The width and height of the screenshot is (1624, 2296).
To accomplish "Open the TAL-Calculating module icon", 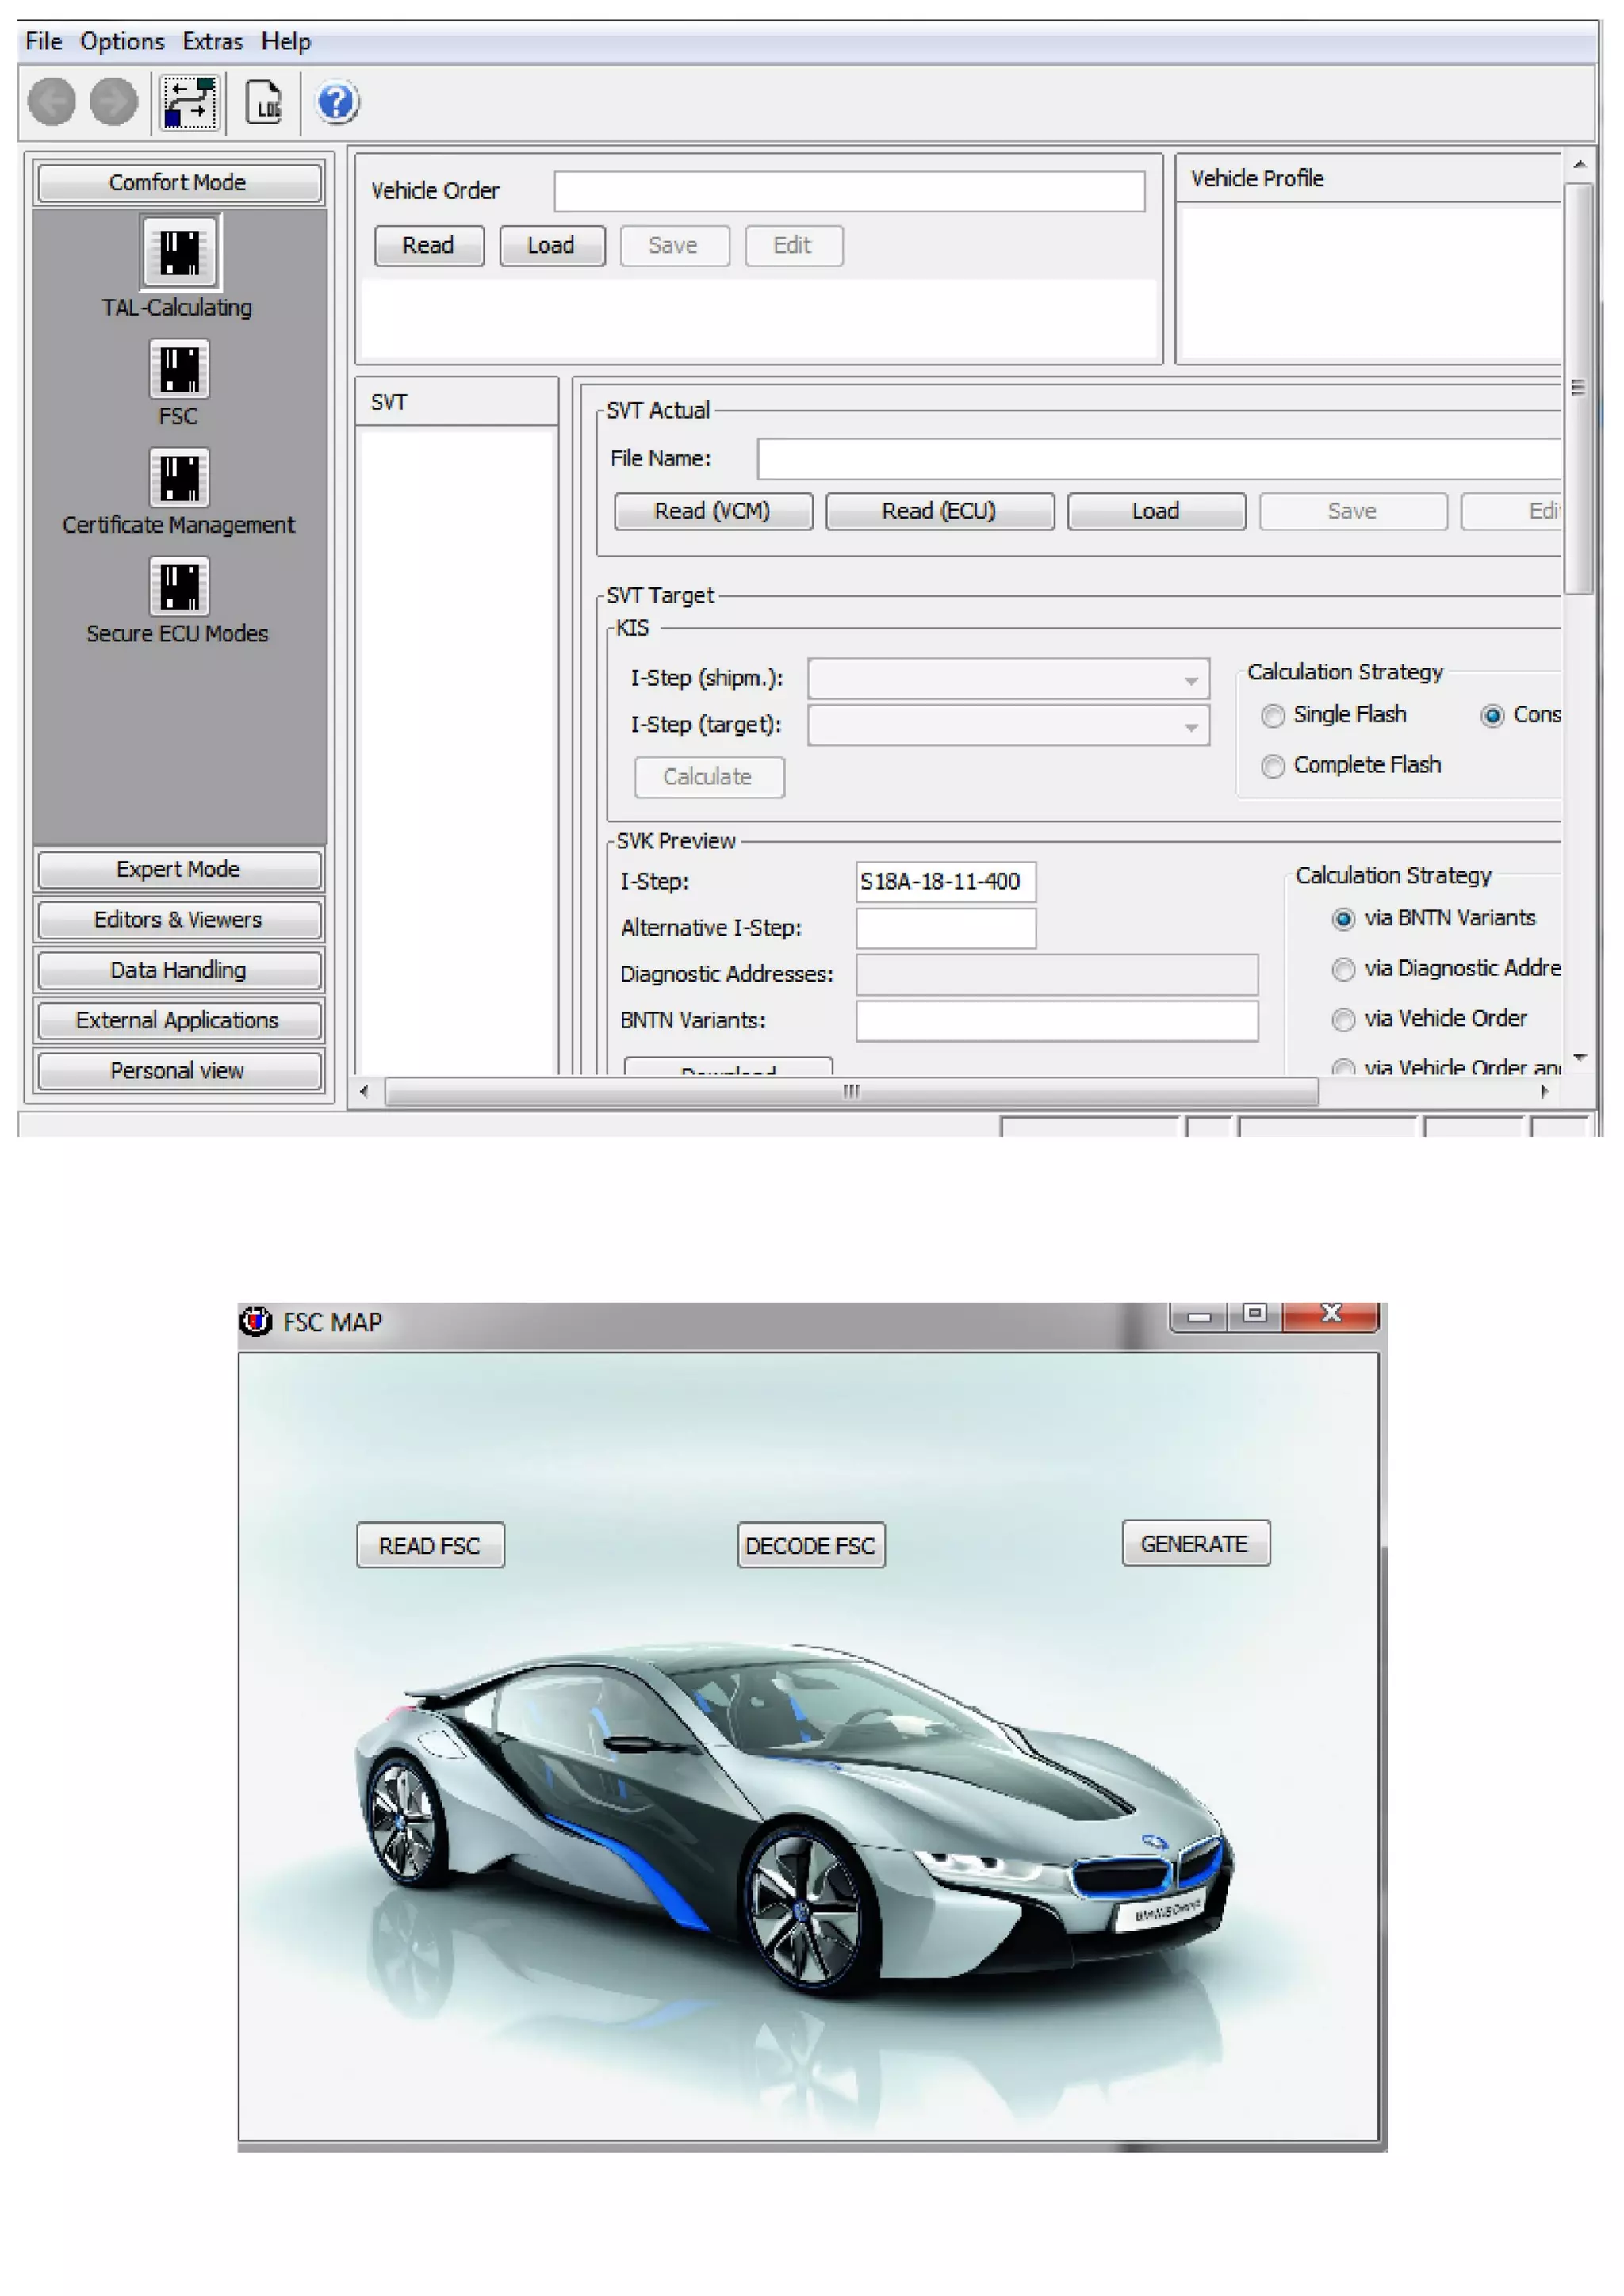I will (x=180, y=253).
